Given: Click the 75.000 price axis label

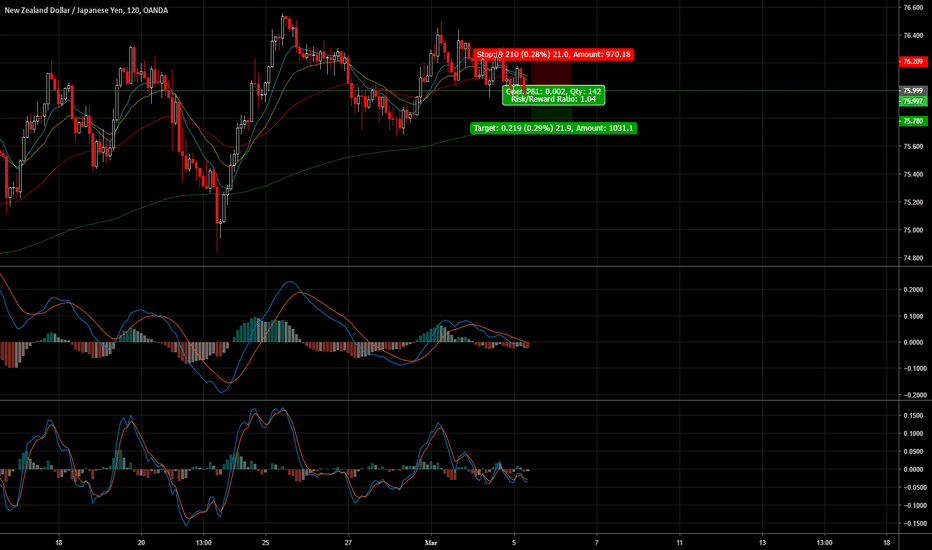Looking at the screenshot, I should (x=913, y=230).
